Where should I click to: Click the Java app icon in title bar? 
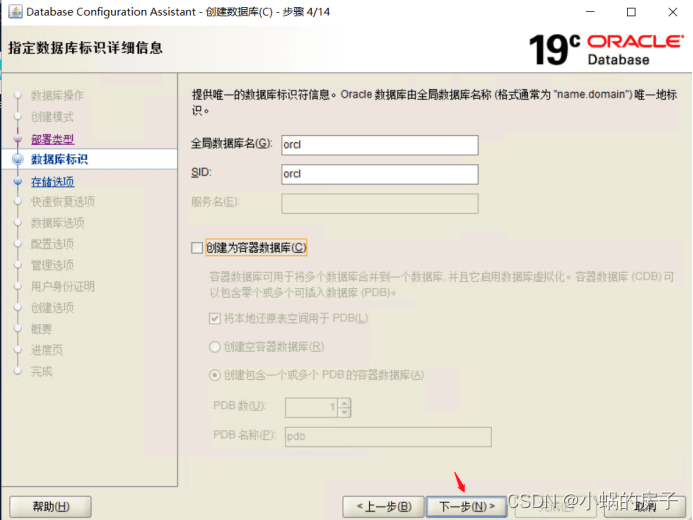click(x=15, y=11)
